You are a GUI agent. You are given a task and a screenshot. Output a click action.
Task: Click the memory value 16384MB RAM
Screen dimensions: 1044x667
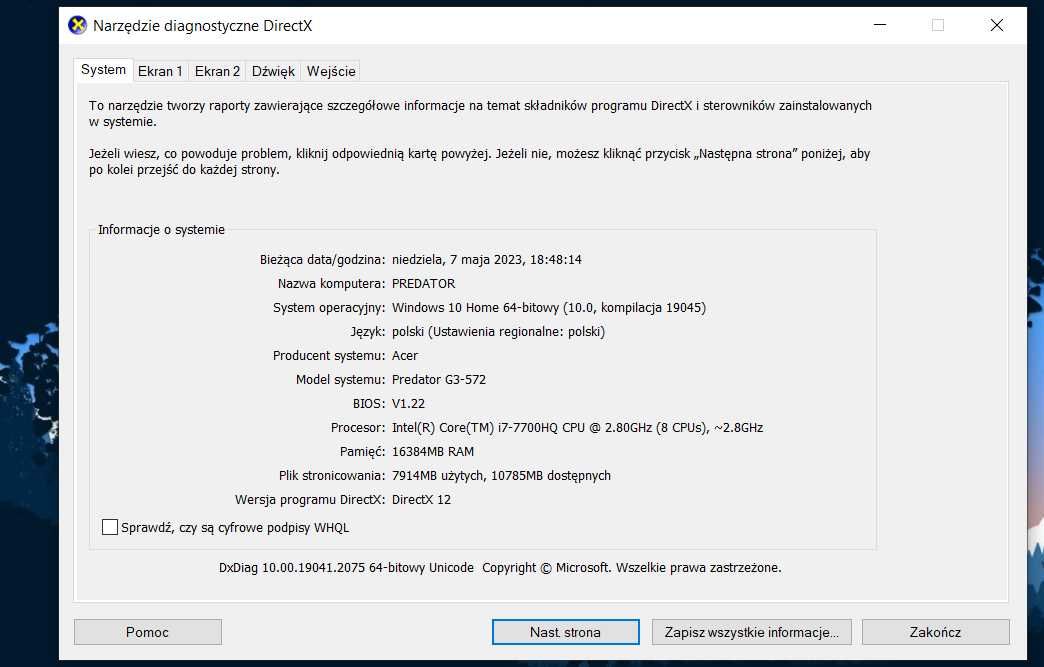[433, 451]
